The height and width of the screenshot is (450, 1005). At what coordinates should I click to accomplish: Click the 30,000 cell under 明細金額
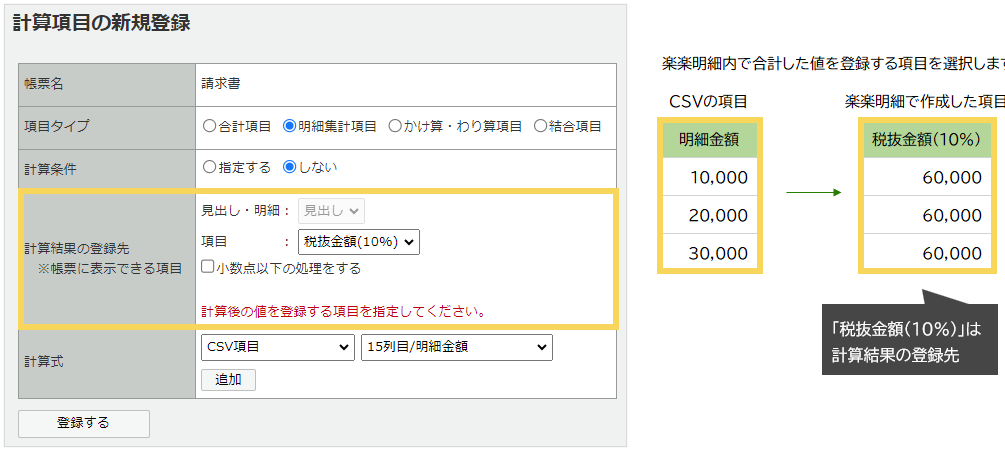[709, 253]
